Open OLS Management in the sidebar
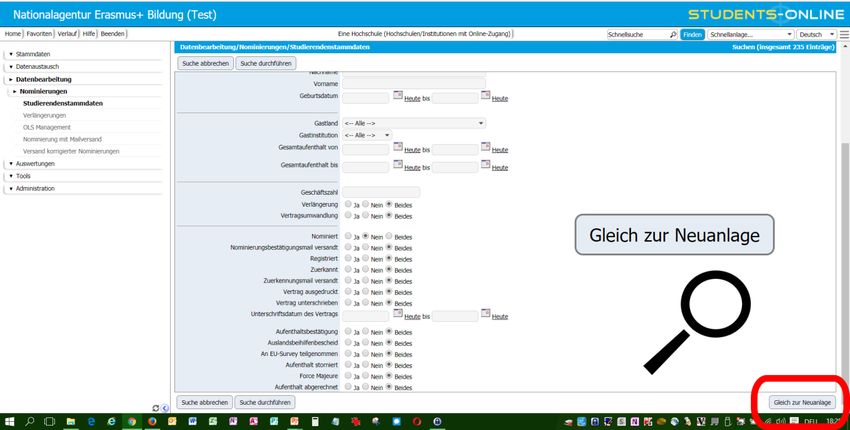This screenshot has height=430, width=850. tap(46, 127)
